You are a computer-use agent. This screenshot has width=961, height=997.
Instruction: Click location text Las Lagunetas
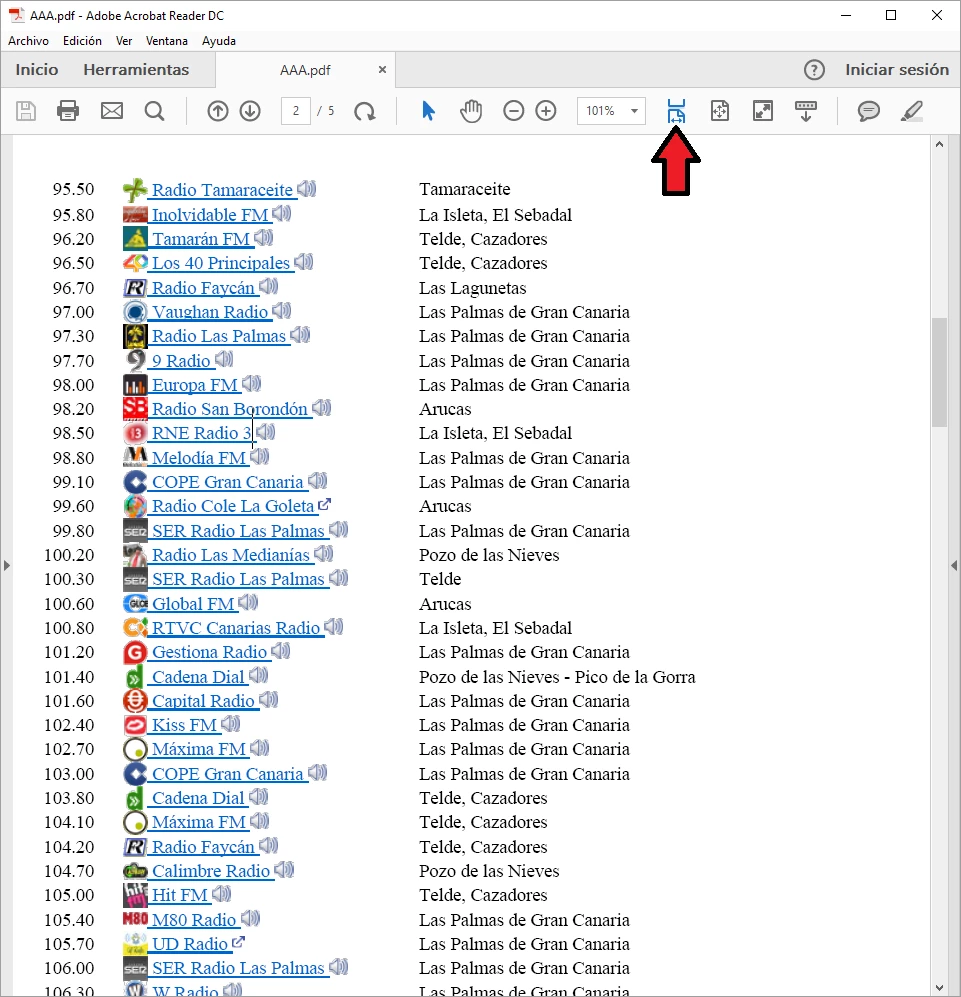coord(473,287)
